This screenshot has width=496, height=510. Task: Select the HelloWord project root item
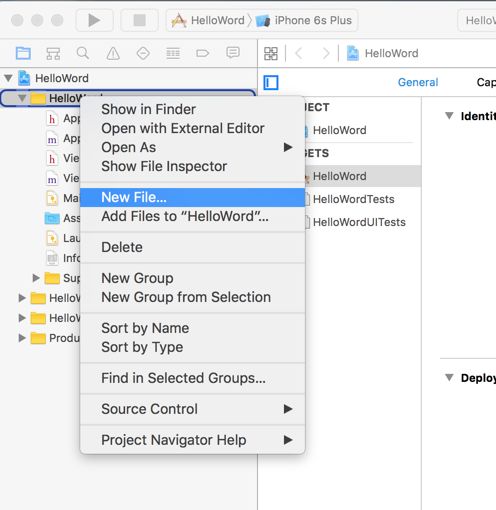(62, 78)
